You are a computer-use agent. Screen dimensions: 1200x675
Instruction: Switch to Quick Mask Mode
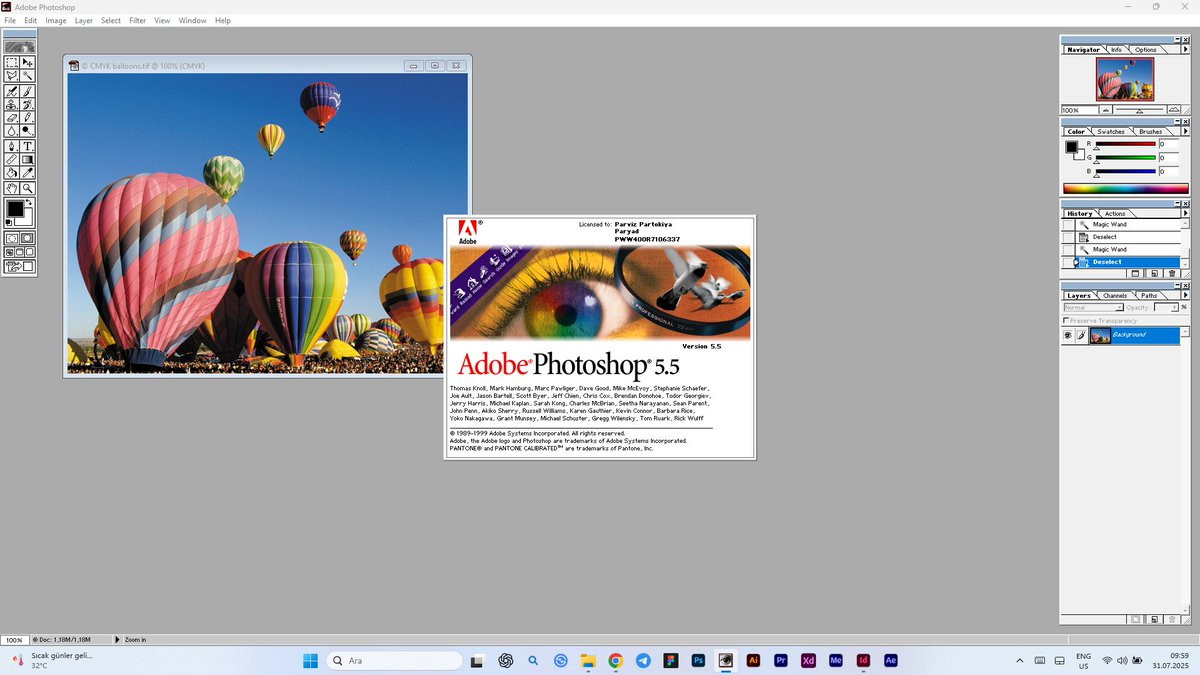(x=27, y=238)
